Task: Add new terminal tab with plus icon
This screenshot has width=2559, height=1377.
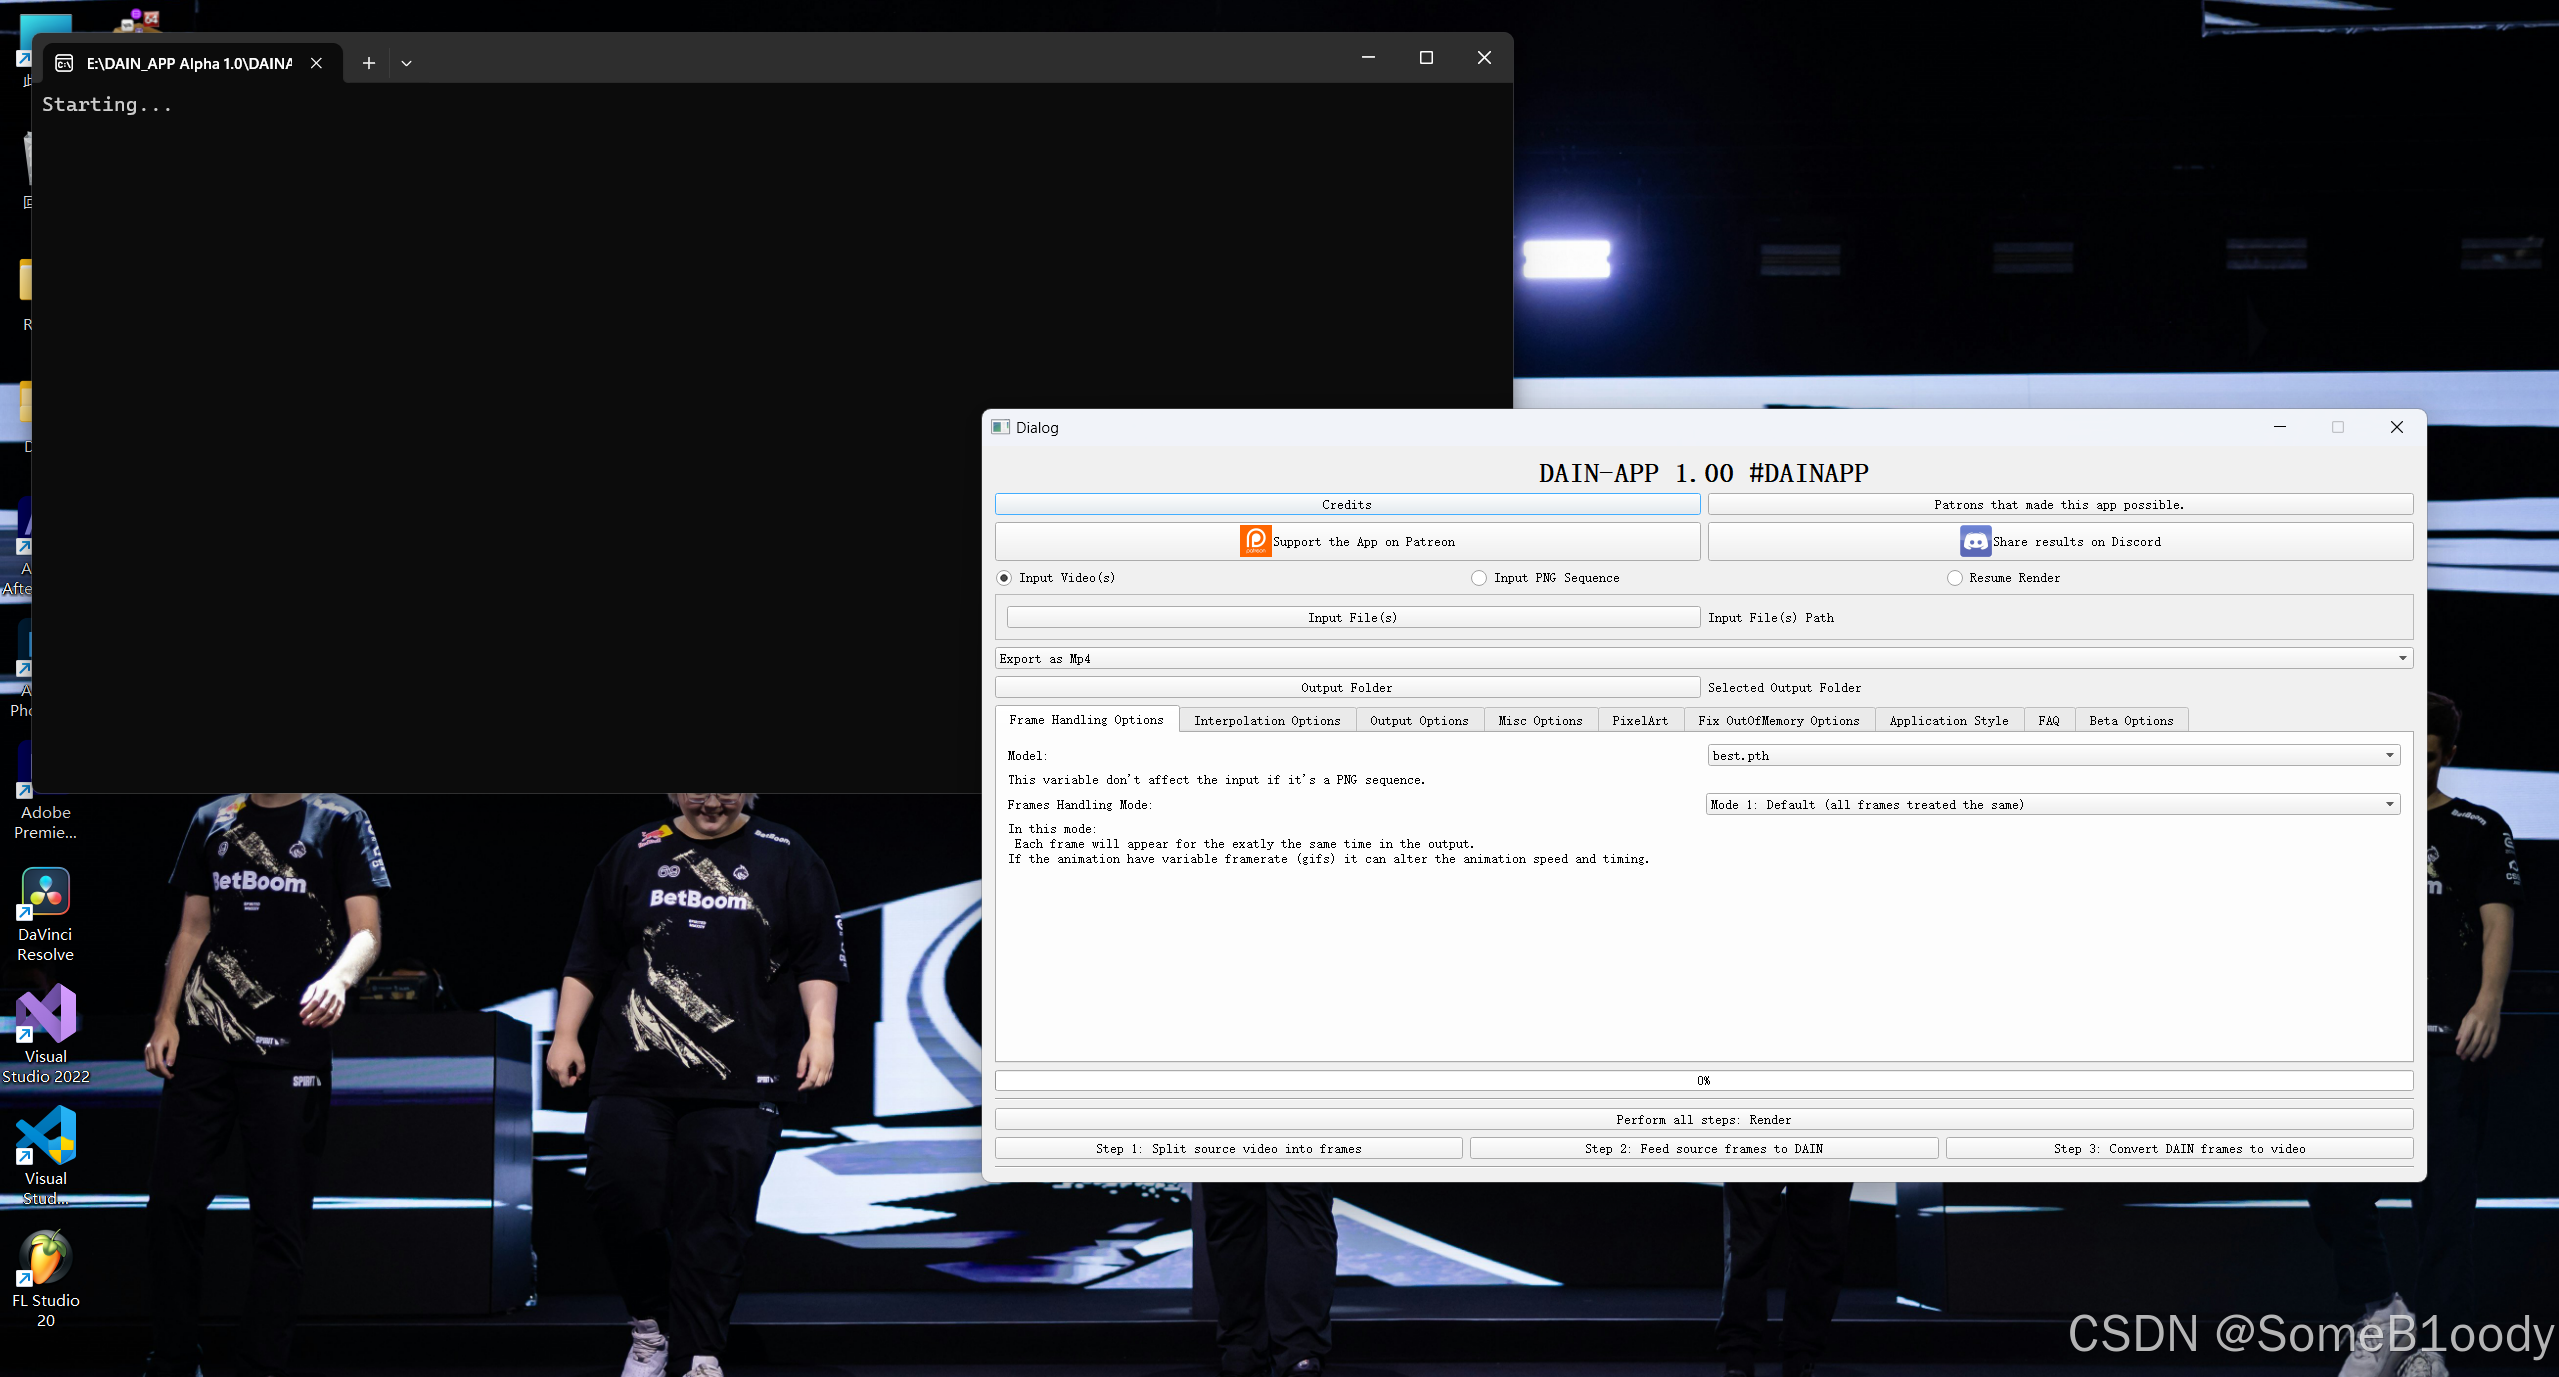Action: pos(369,63)
